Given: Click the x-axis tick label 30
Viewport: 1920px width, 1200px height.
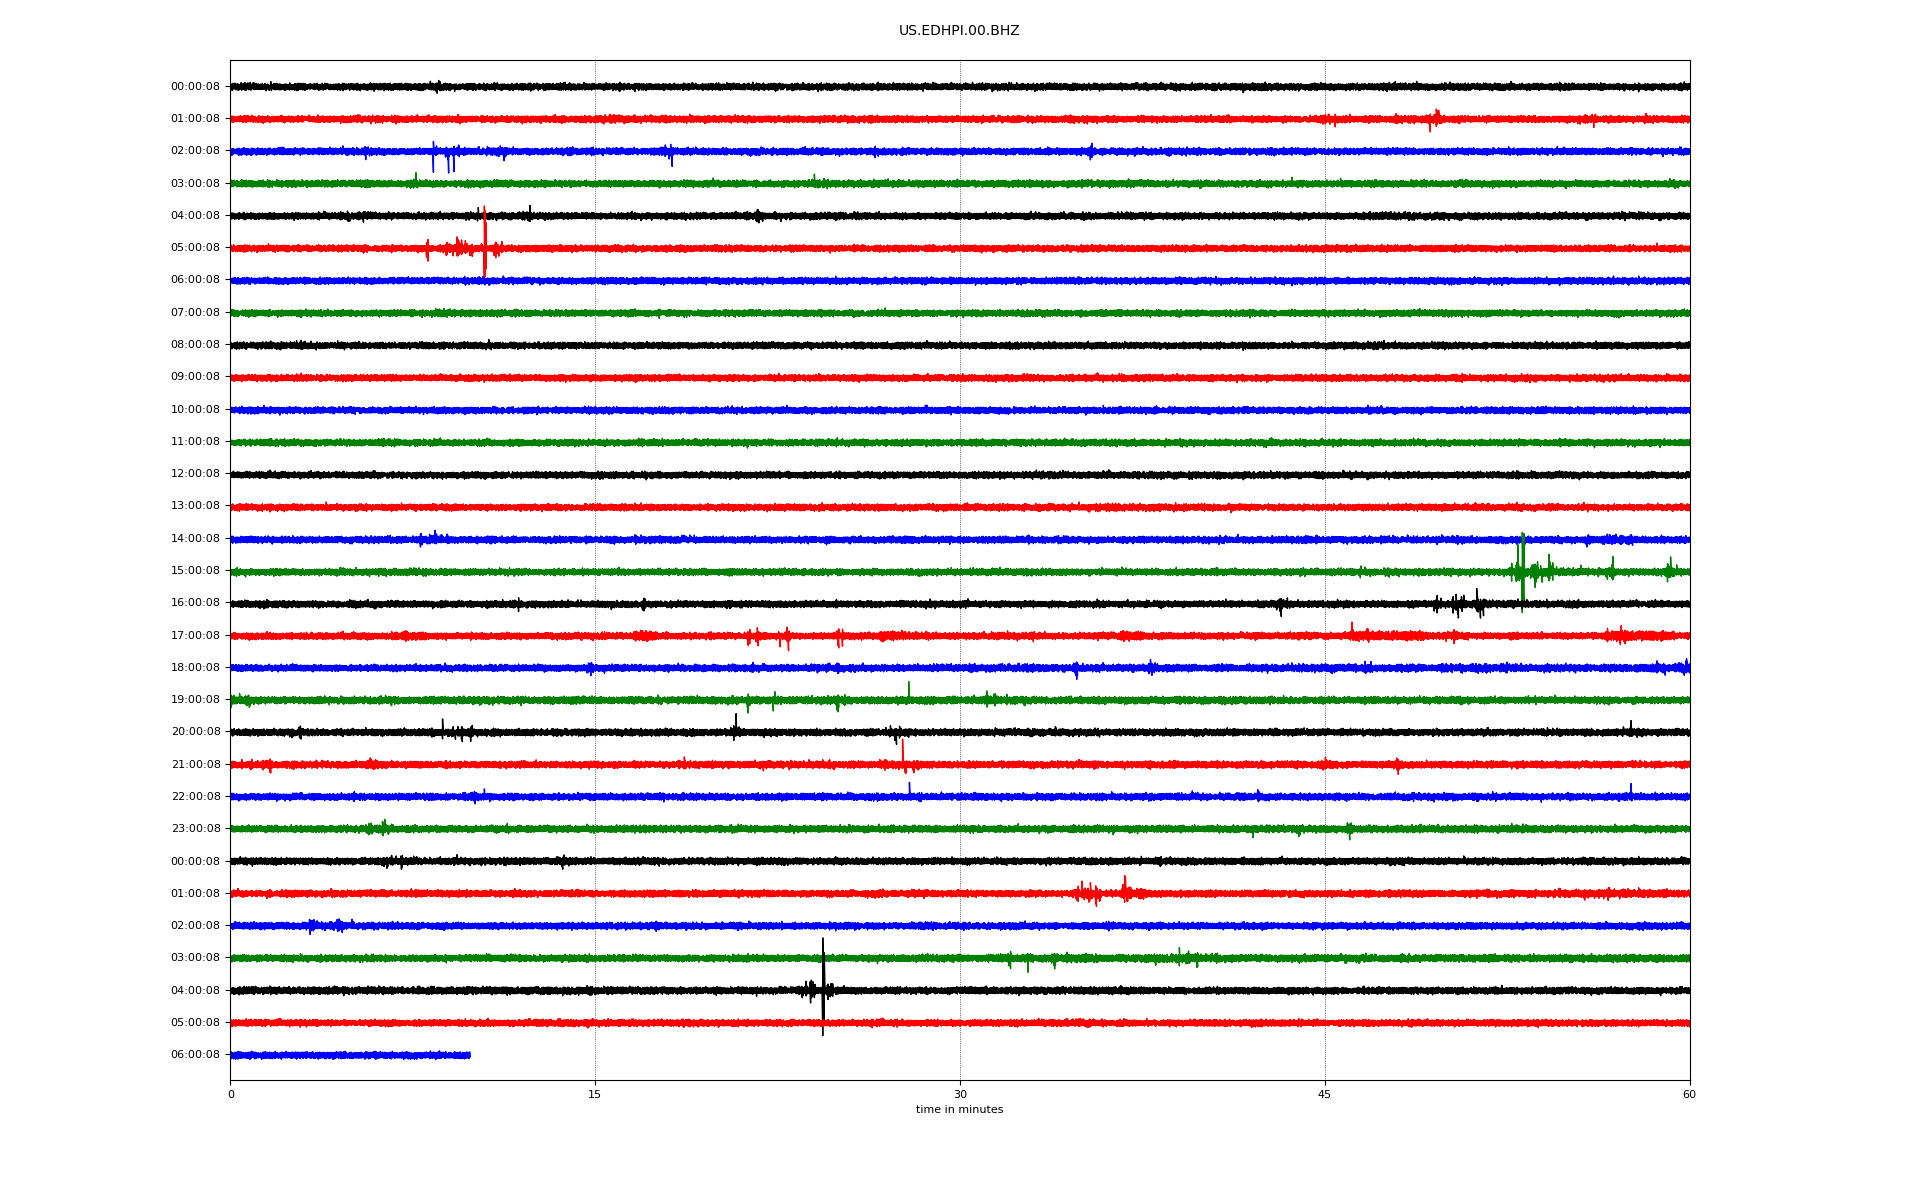Looking at the screenshot, I should (960, 1094).
